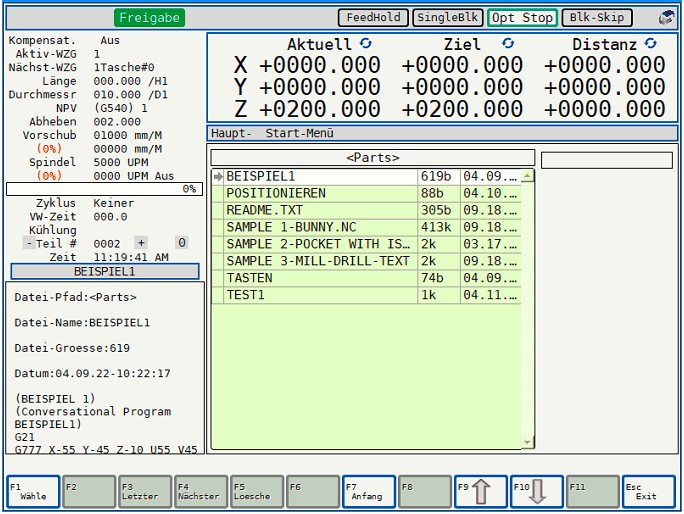Click the X Aktuell position value
The width and height of the screenshot is (684, 514).
point(320,65)
